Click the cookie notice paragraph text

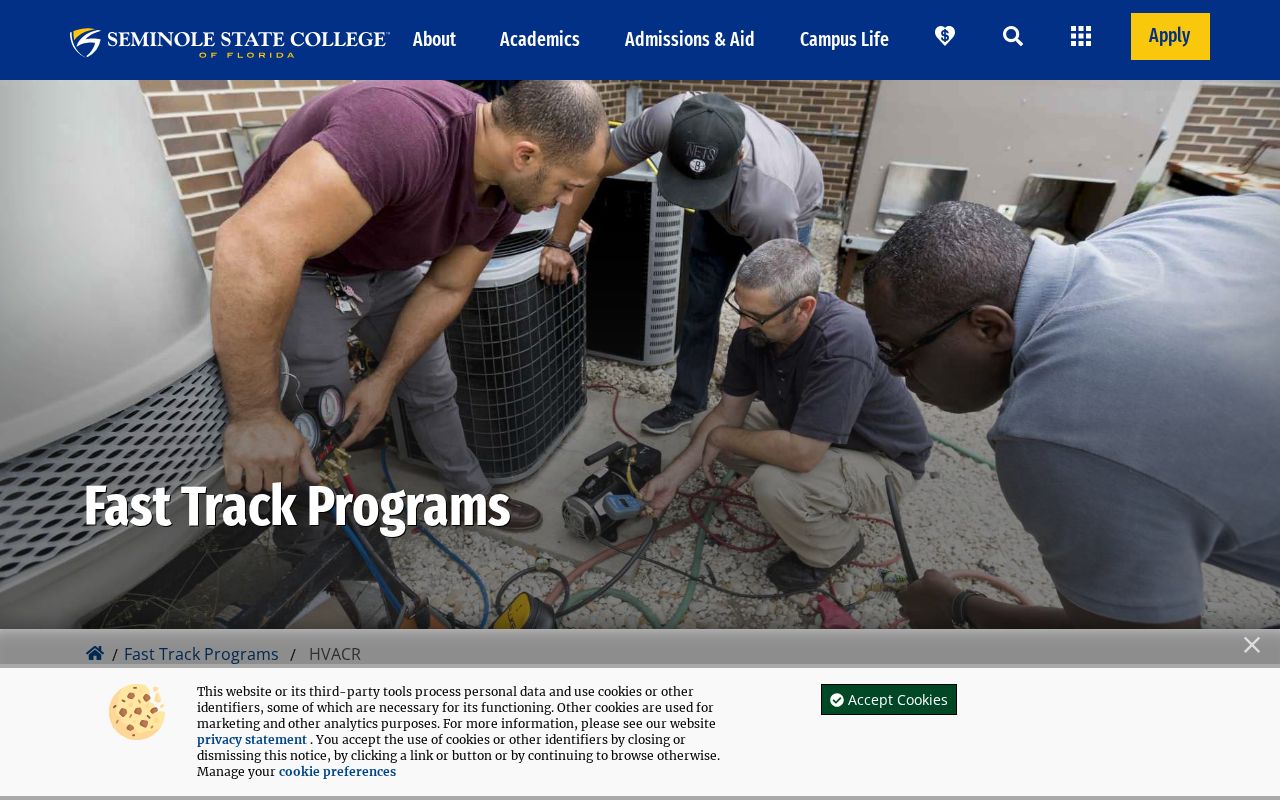(458, 731)
